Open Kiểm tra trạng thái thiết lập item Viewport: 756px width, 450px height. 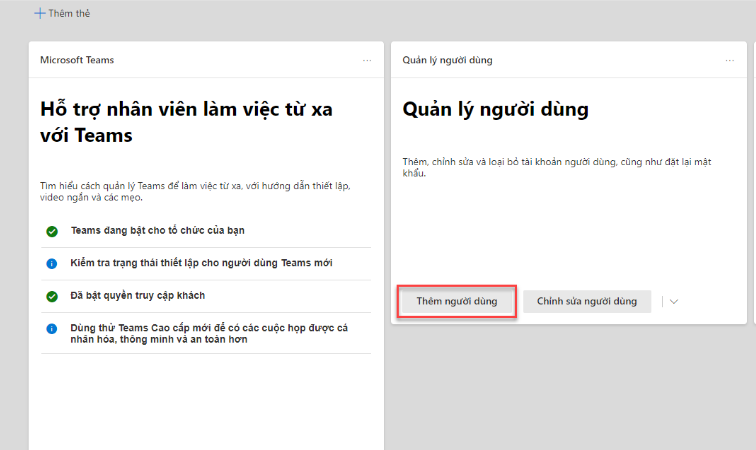coord(201,263)
